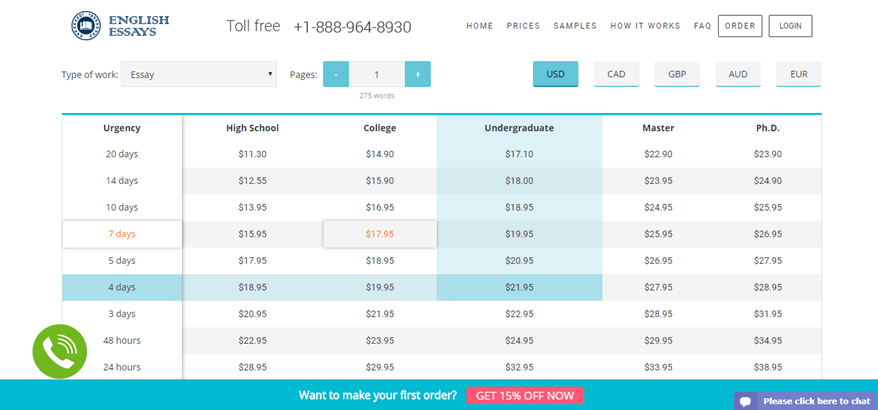Open the Type of work dropdown

click(x=199, y=74)
